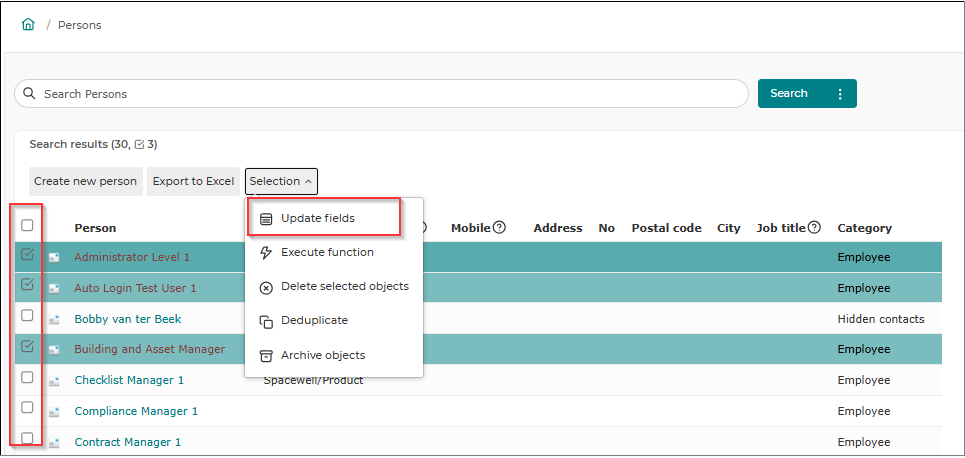Check the Bobby van ter Beek checkbox
Image resolution: width=965 pixels, height=458 pixels.
(x=27, y=315)
